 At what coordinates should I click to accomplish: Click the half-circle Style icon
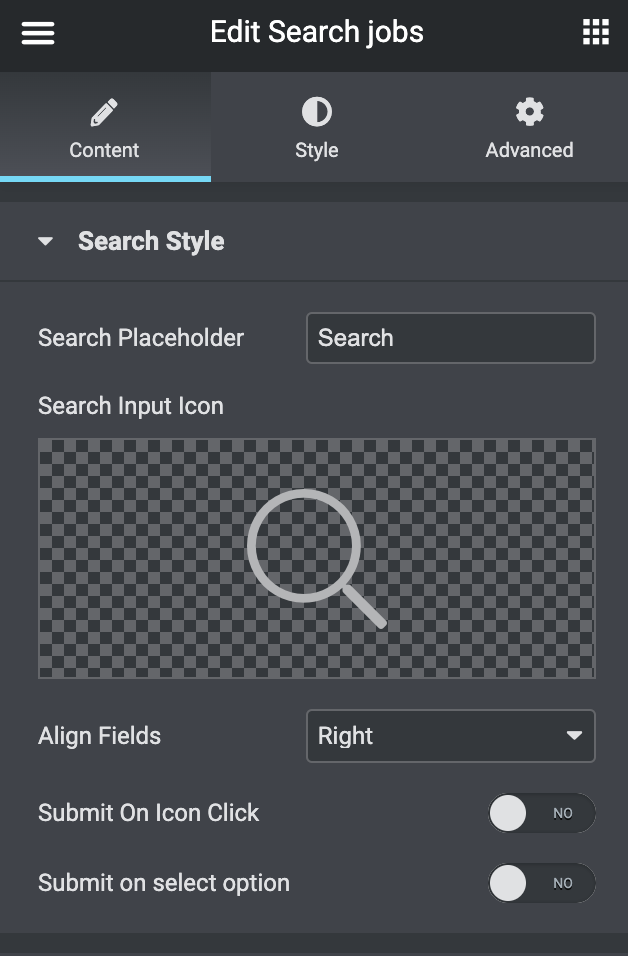point(317,112)
